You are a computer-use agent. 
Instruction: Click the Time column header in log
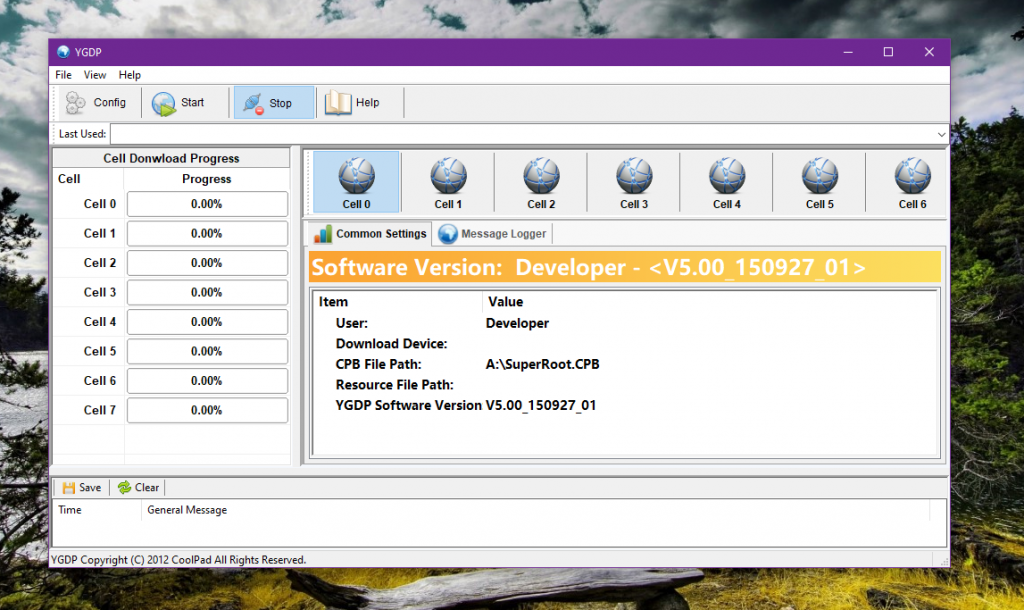(x=97, y=510)
